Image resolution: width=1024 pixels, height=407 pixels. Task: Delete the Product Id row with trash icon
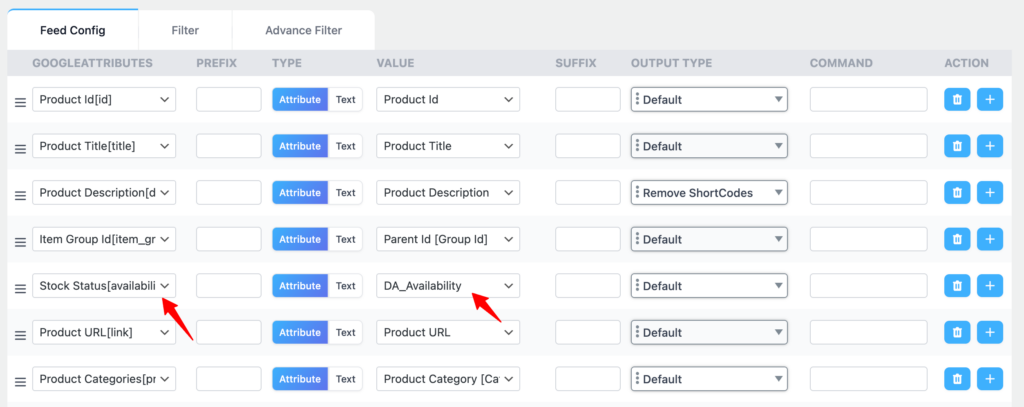[957, 100]
